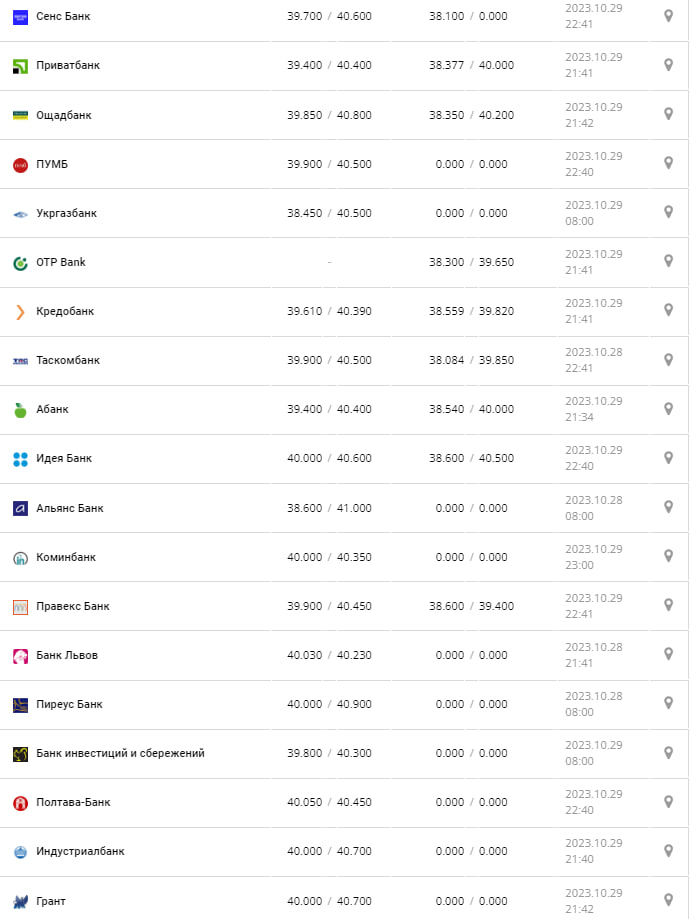Click the OTP Bank green logo
Image resolution: width=690 pixels, height=919 pixels.
(20, 263)
